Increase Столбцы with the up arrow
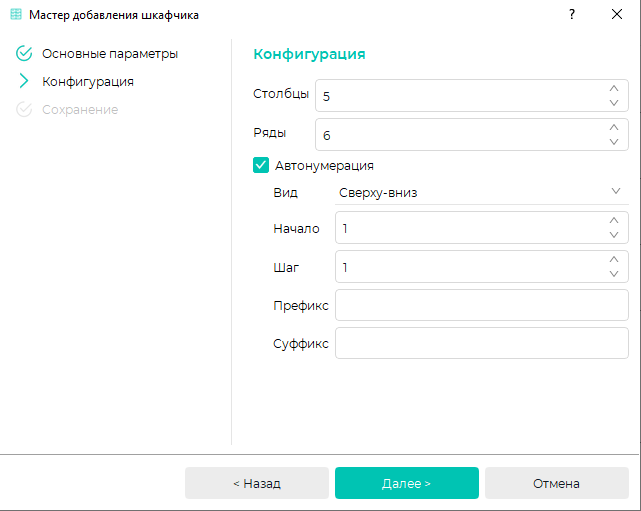 [x=614, y=88]
